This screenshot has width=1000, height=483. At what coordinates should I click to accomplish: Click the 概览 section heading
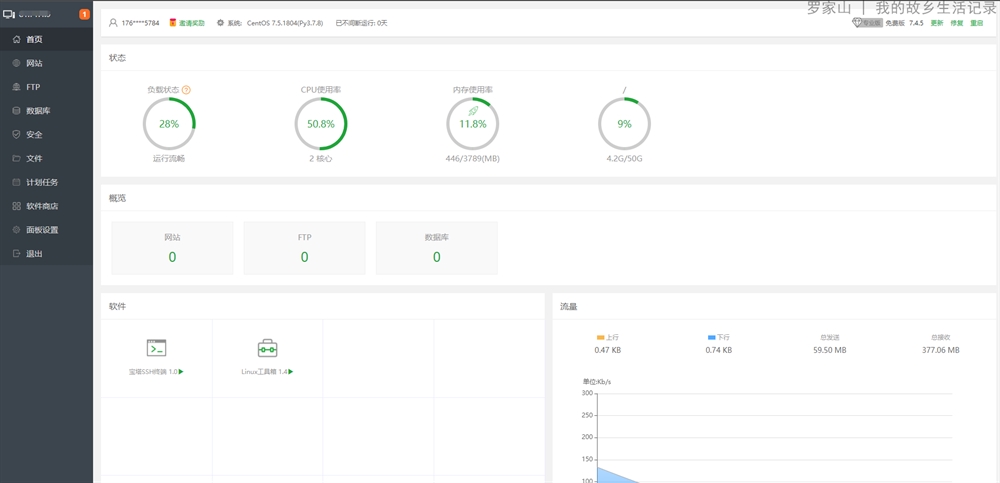117,198
